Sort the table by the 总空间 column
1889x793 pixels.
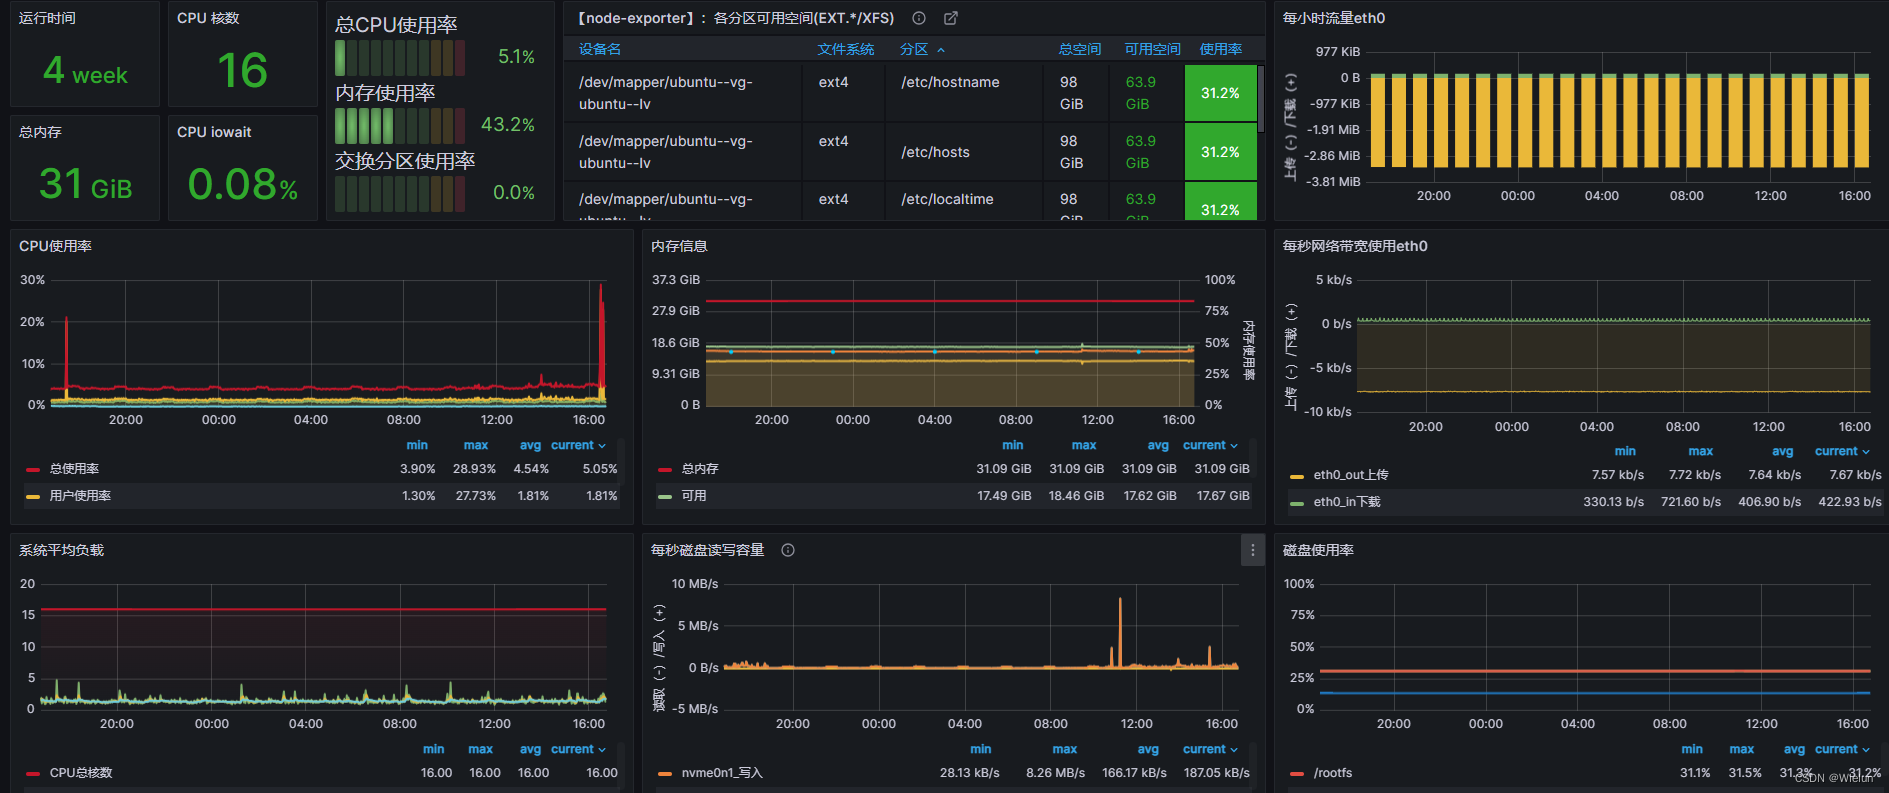[x=1080, y=49]
